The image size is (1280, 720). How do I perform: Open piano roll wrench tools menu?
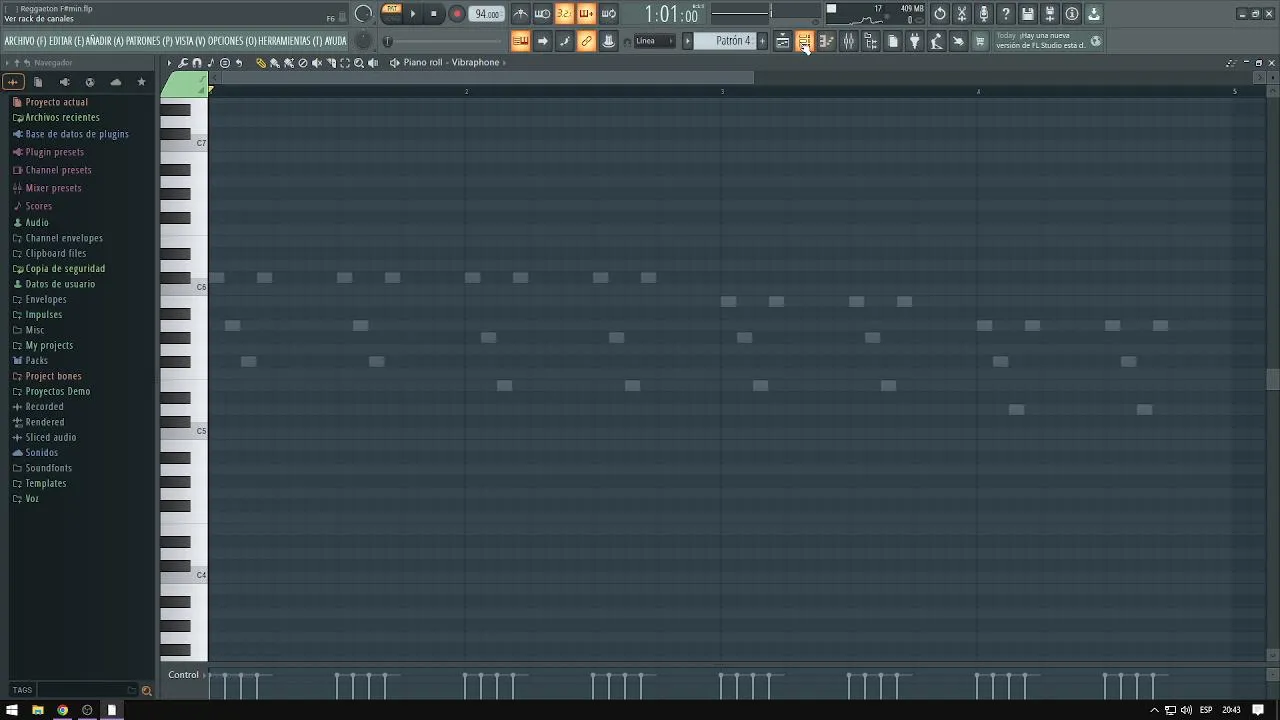point(183,63)
